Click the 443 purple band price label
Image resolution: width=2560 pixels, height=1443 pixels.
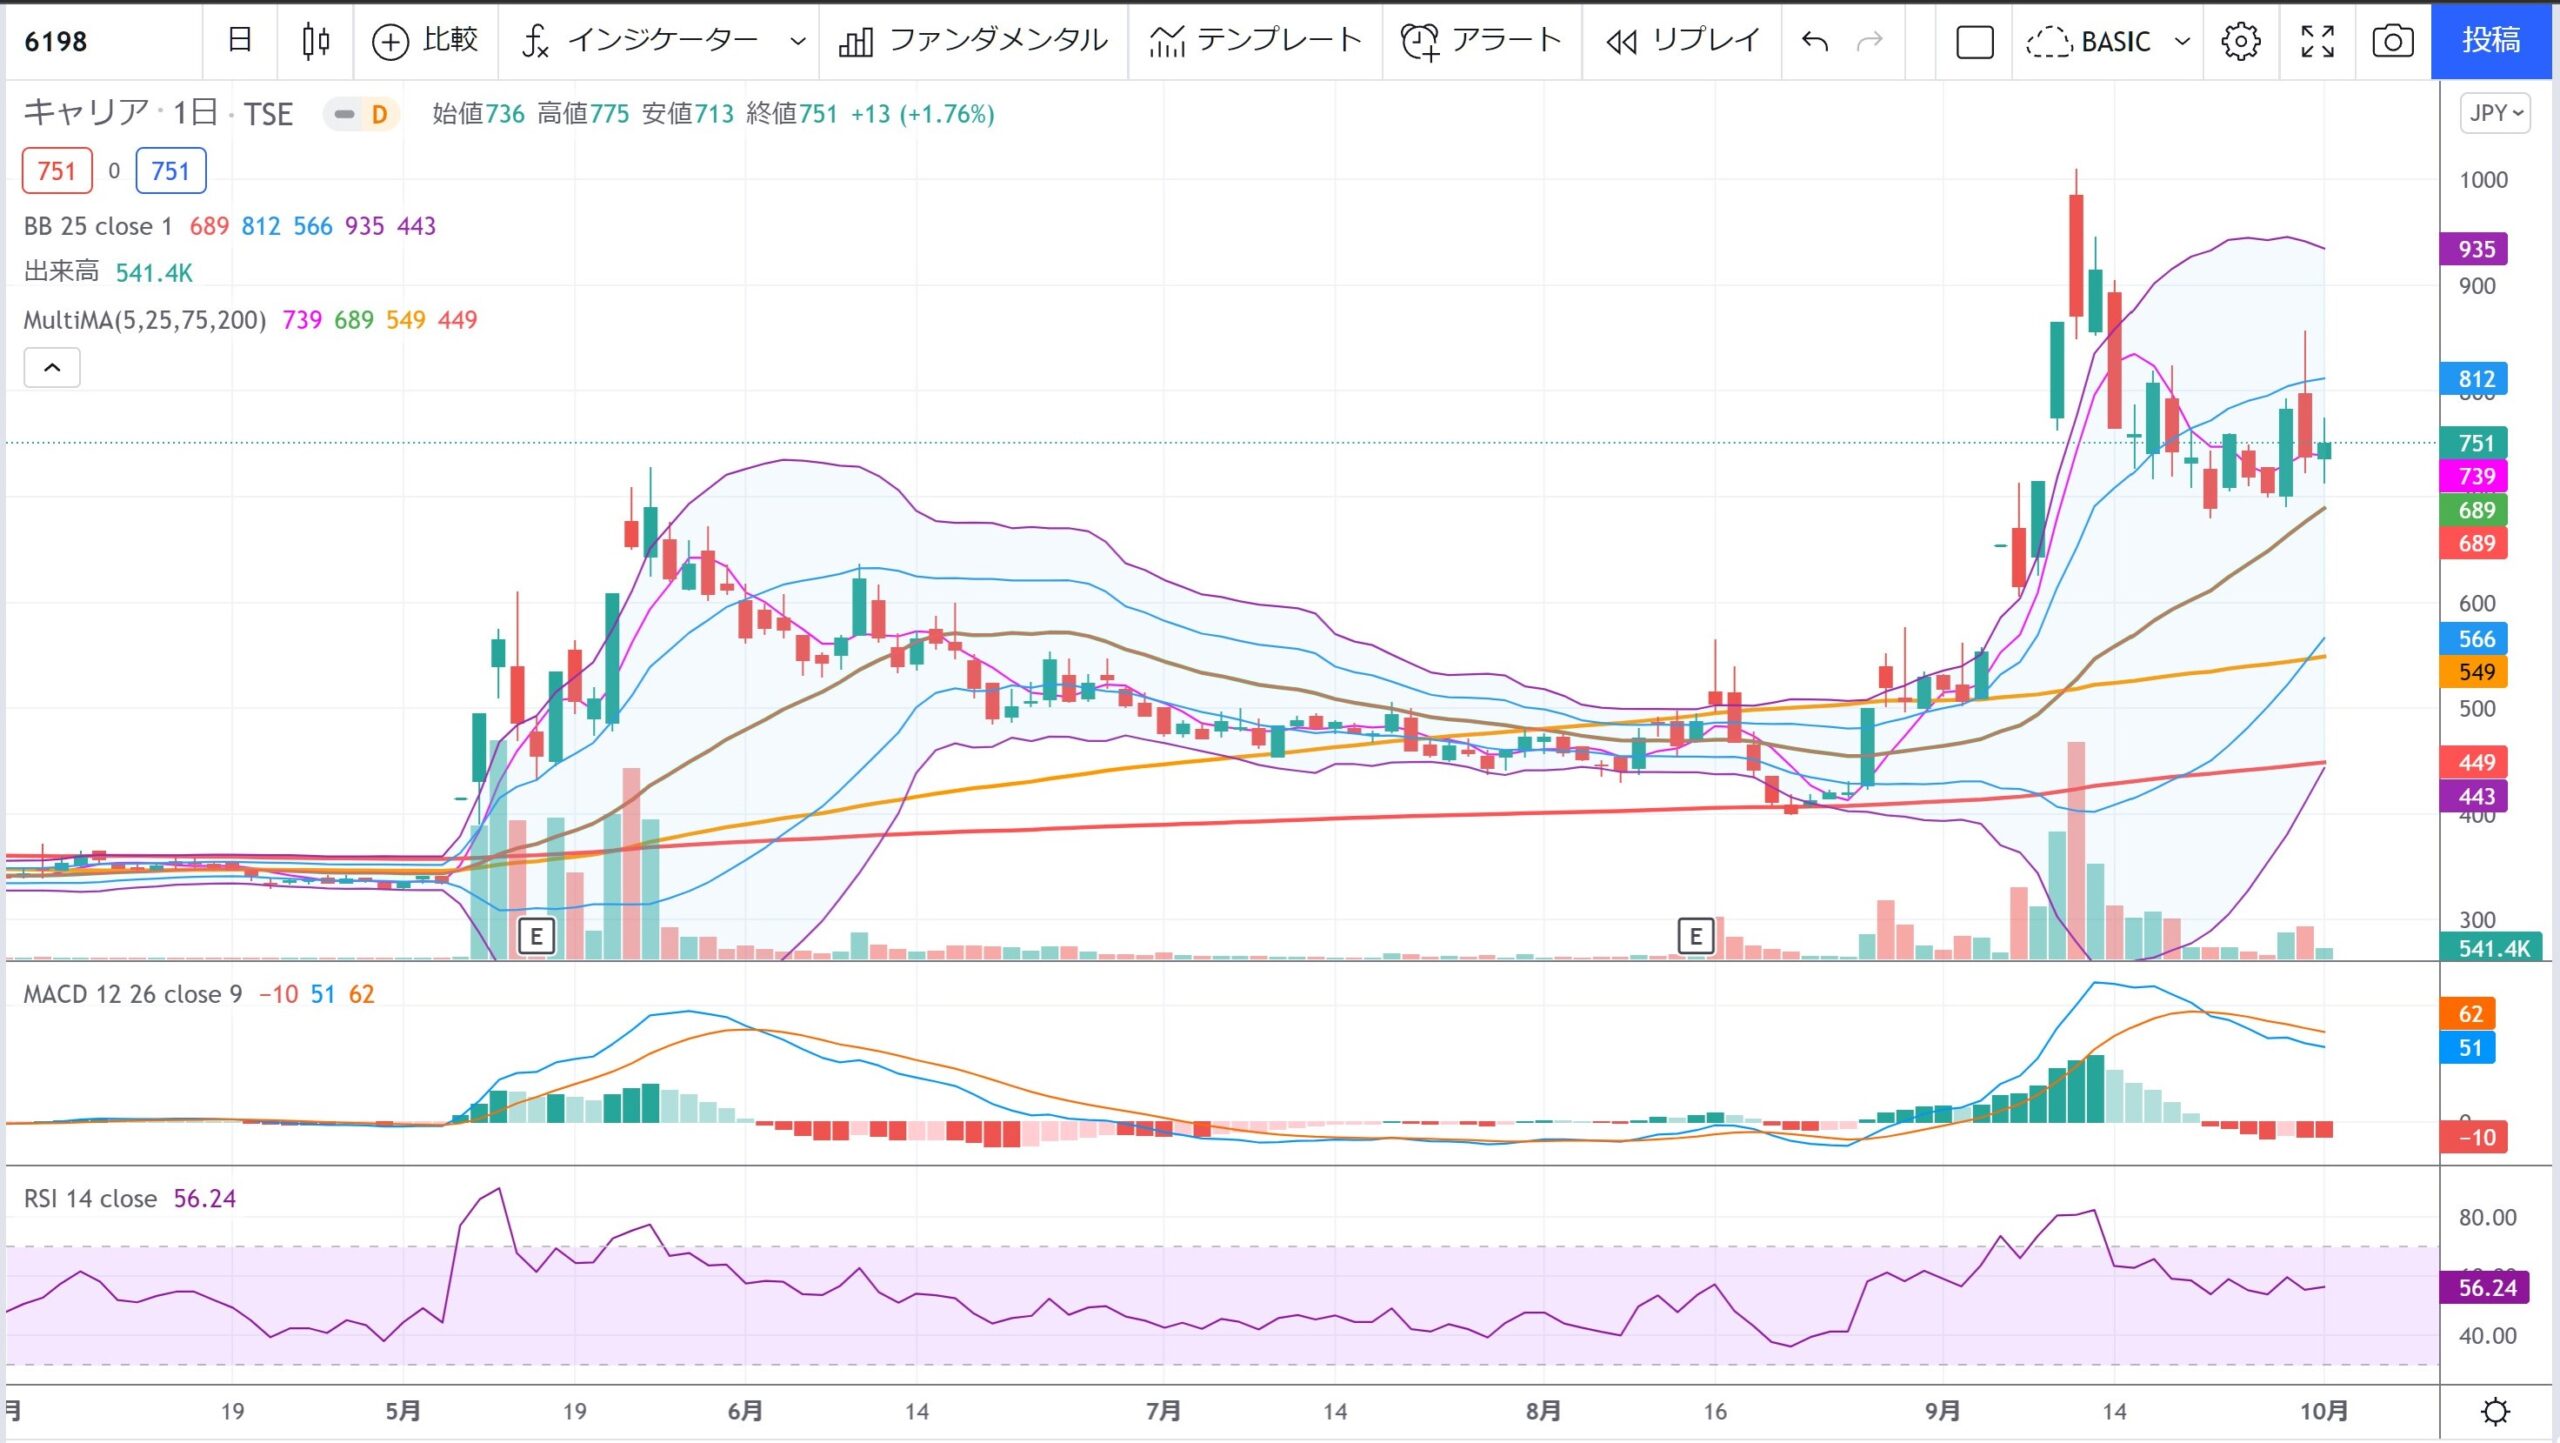pyautogui.click(x=2476, y=797)
